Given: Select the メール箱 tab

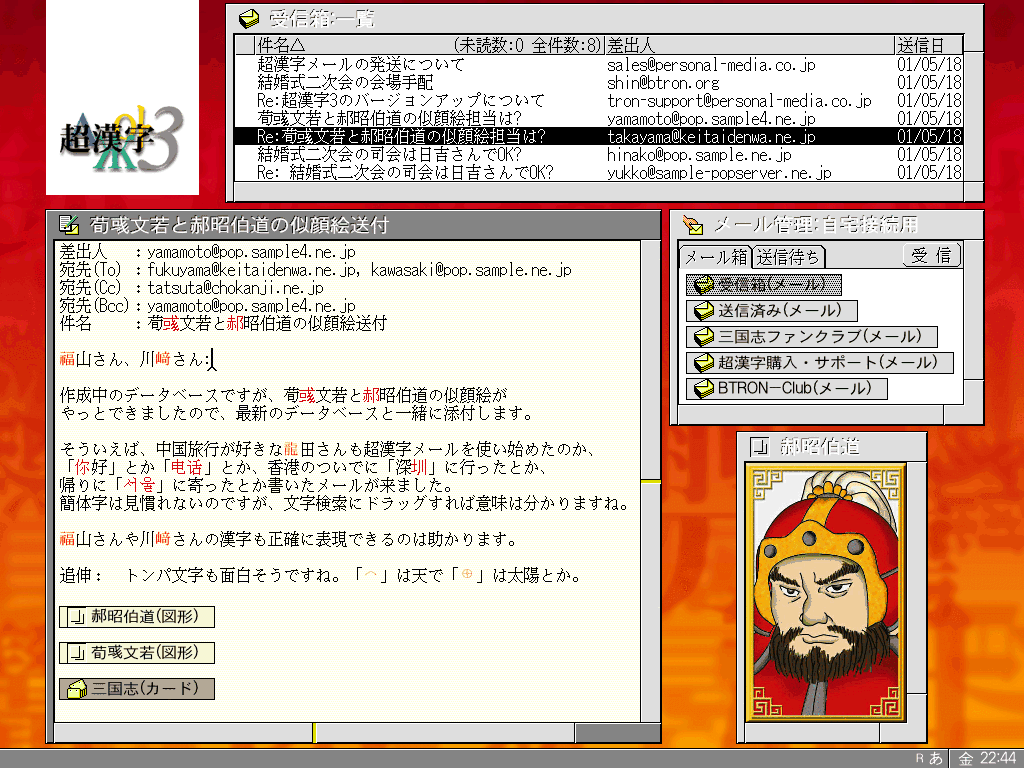Looking at the screenshot, I should tap(715, 257).
